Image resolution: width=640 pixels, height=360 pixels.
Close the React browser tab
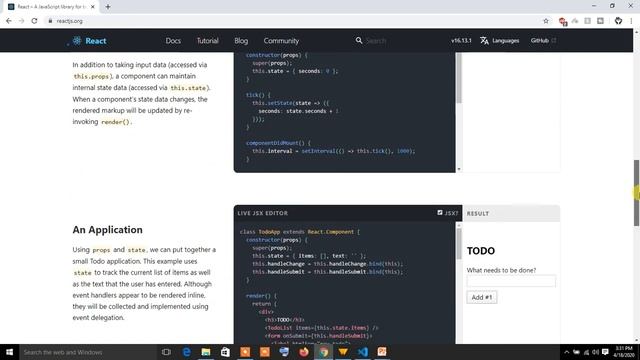[93, 7]
